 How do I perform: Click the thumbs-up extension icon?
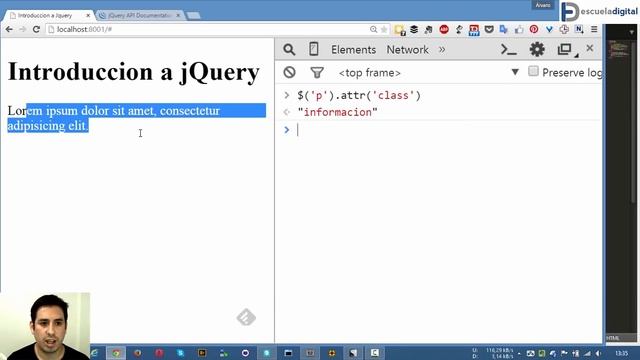pos(519,29)
